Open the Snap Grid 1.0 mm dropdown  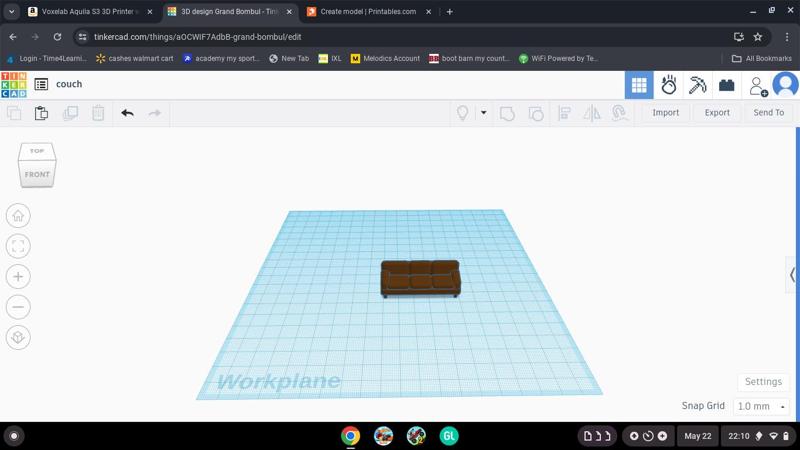coord(761,407)
